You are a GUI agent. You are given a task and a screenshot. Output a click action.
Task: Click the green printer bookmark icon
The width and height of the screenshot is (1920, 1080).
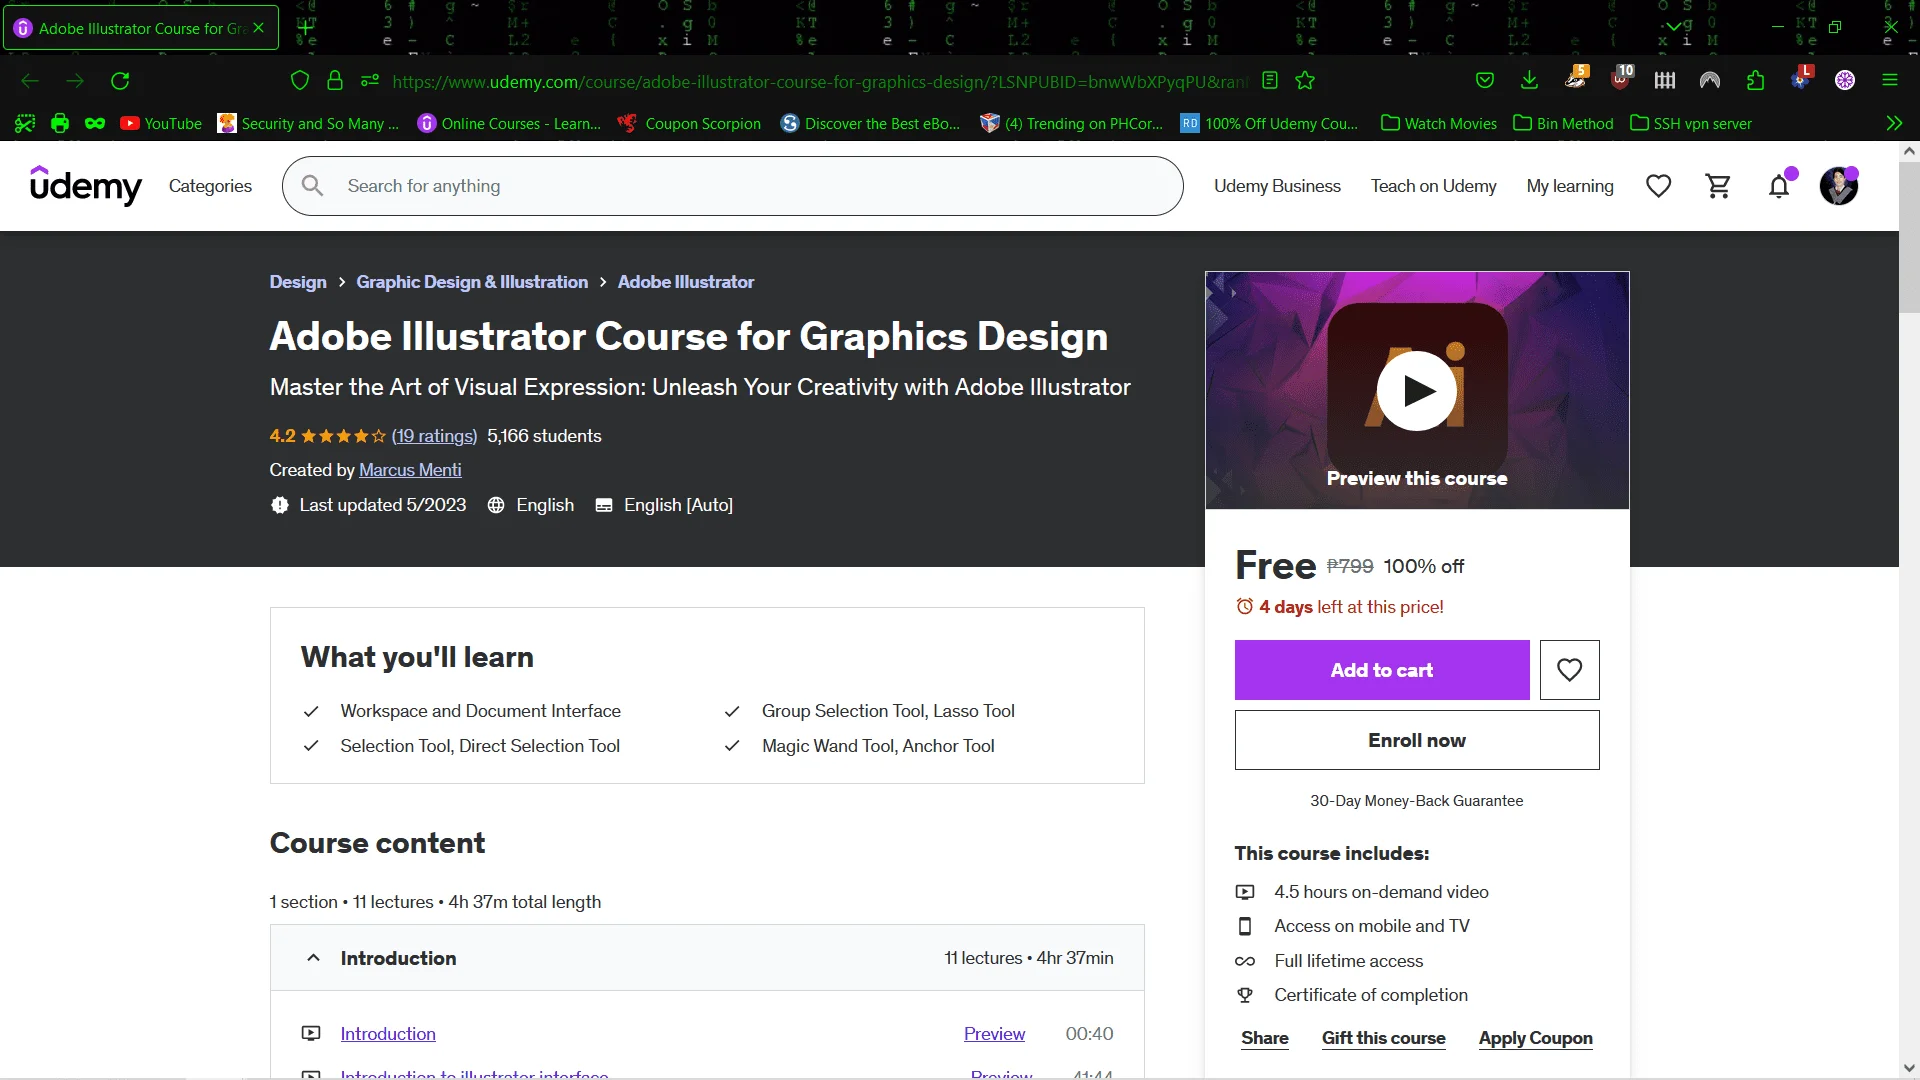pyautogui.click(x=60, y=124)
